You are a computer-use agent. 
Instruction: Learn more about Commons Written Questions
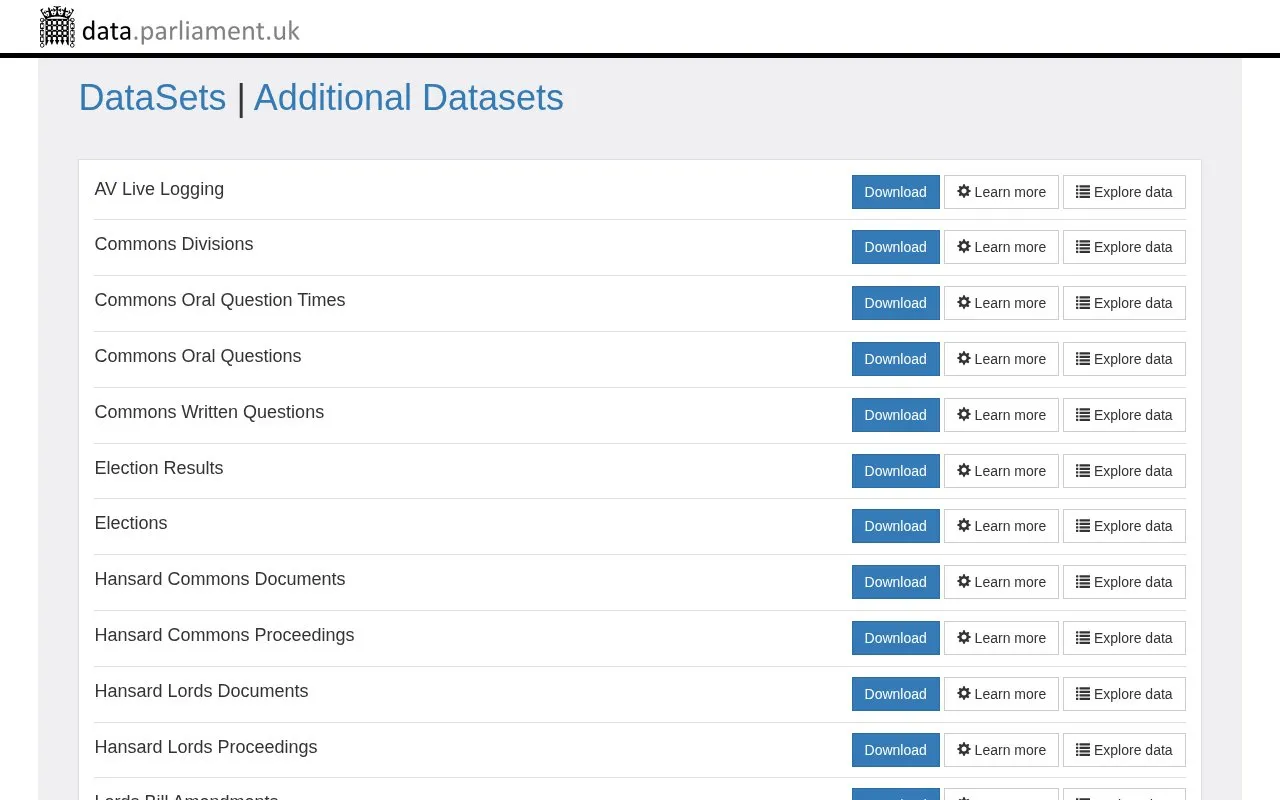(1001, 415)
